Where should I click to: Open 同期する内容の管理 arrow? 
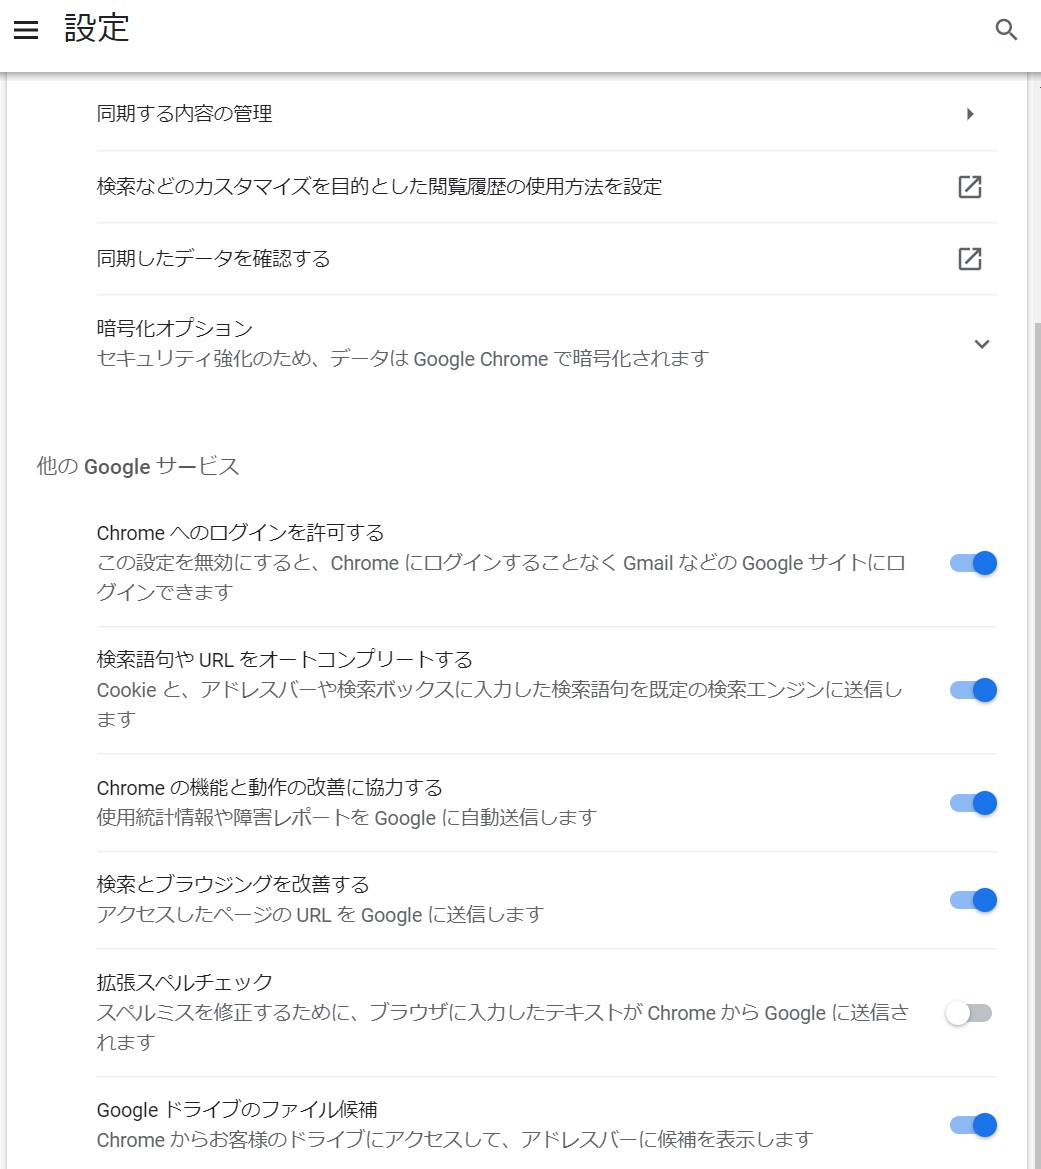(x=970, y=114)
